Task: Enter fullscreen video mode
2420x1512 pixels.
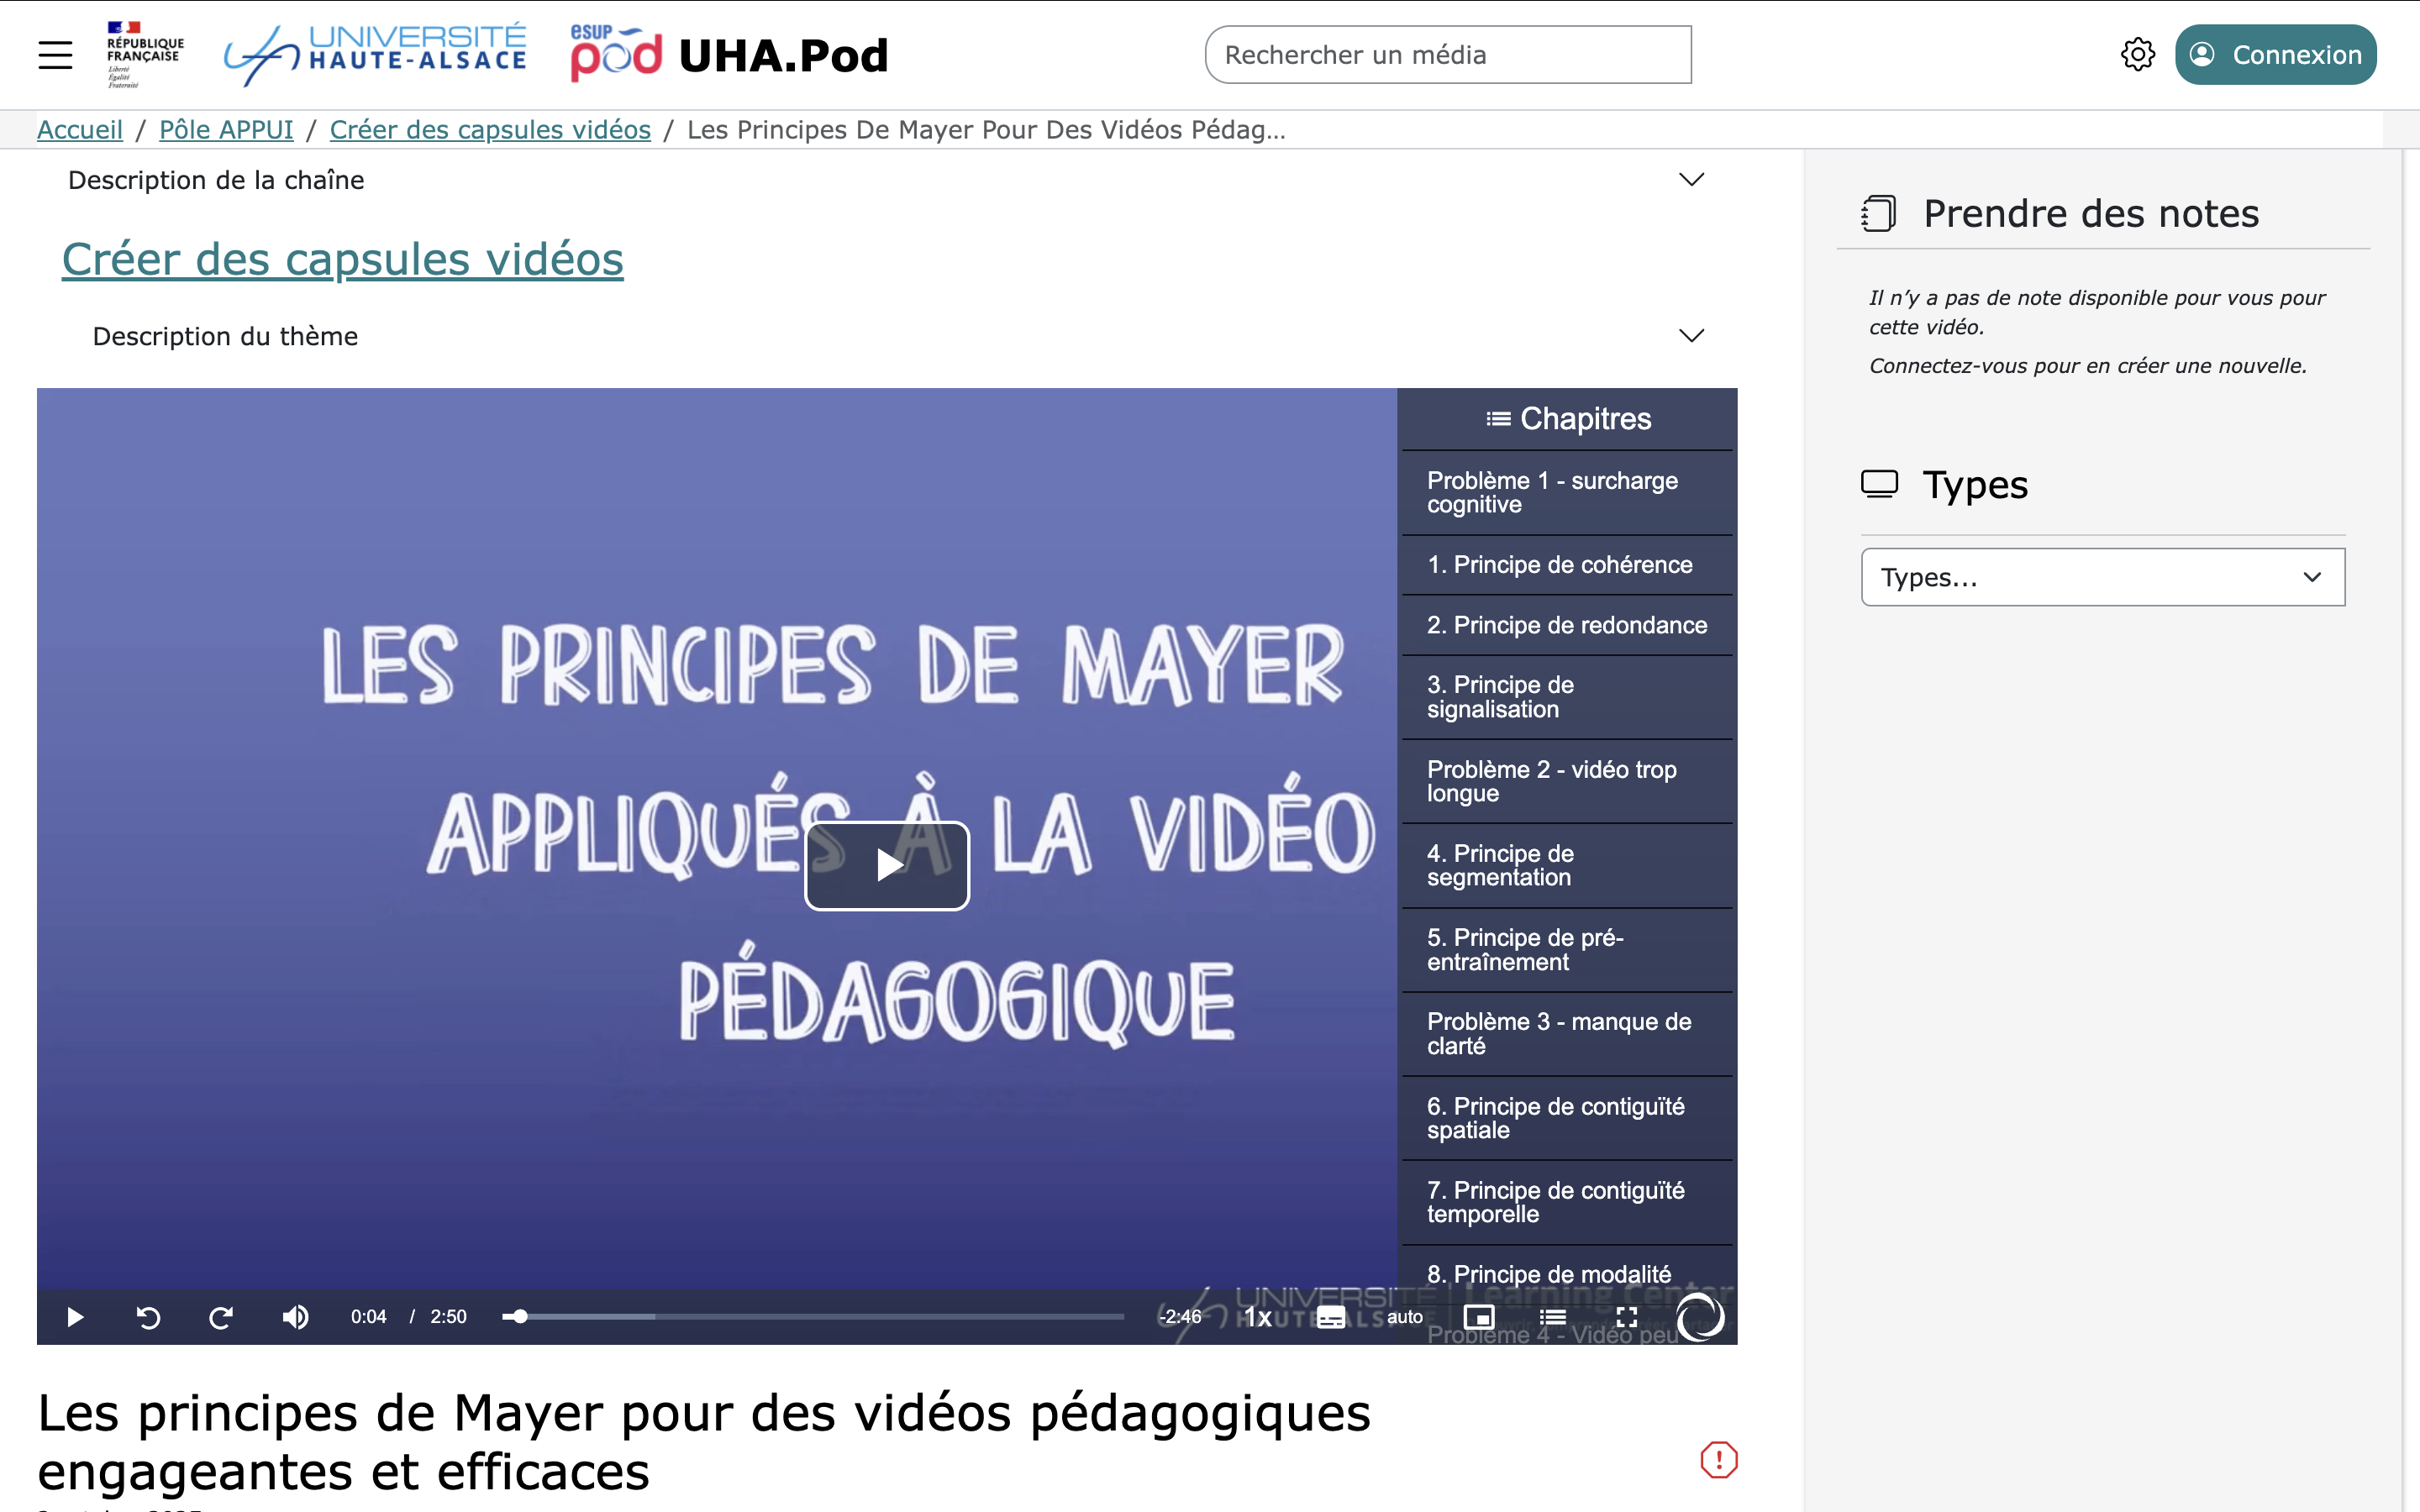Action: [1627, 1317]
